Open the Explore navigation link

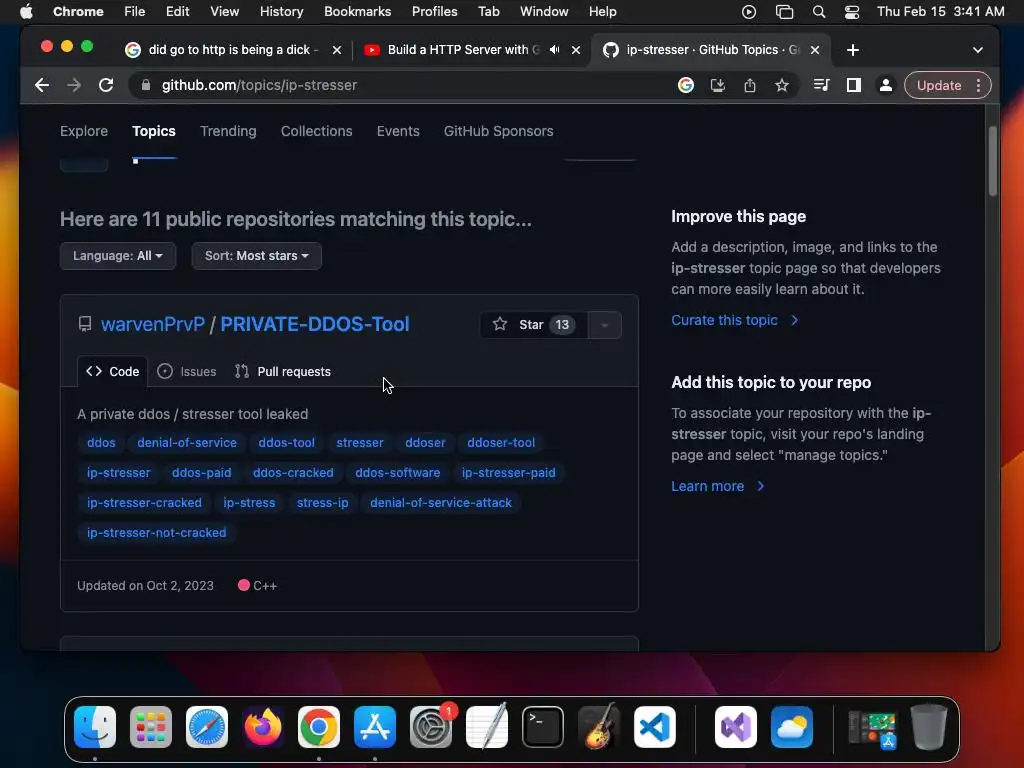(x=84, y=131)
